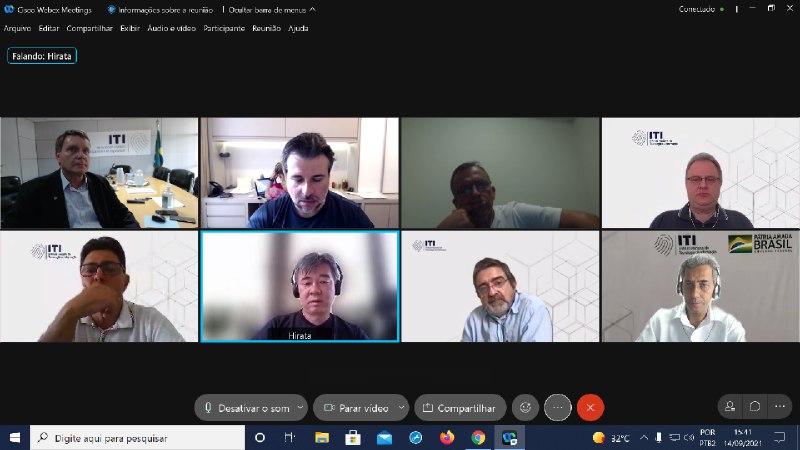
Task: Select the kitchen-background video tile
Action: pyautogui.click(x=299, y=173)
